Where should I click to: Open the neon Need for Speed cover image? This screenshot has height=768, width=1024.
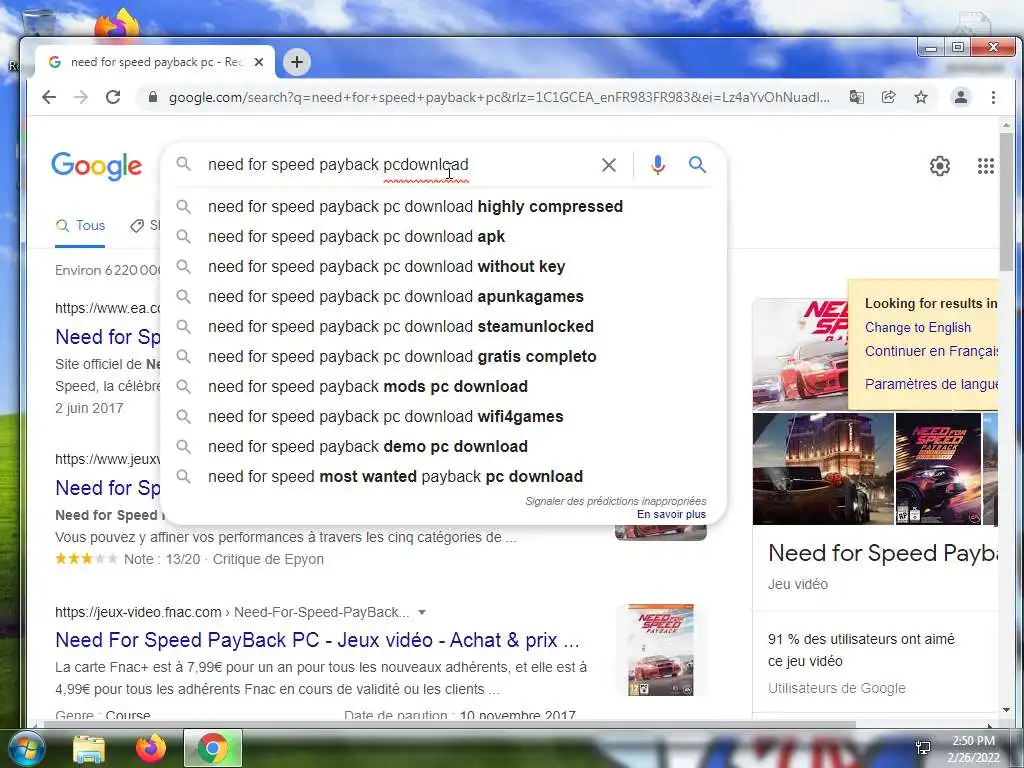[x=938, y=469]
